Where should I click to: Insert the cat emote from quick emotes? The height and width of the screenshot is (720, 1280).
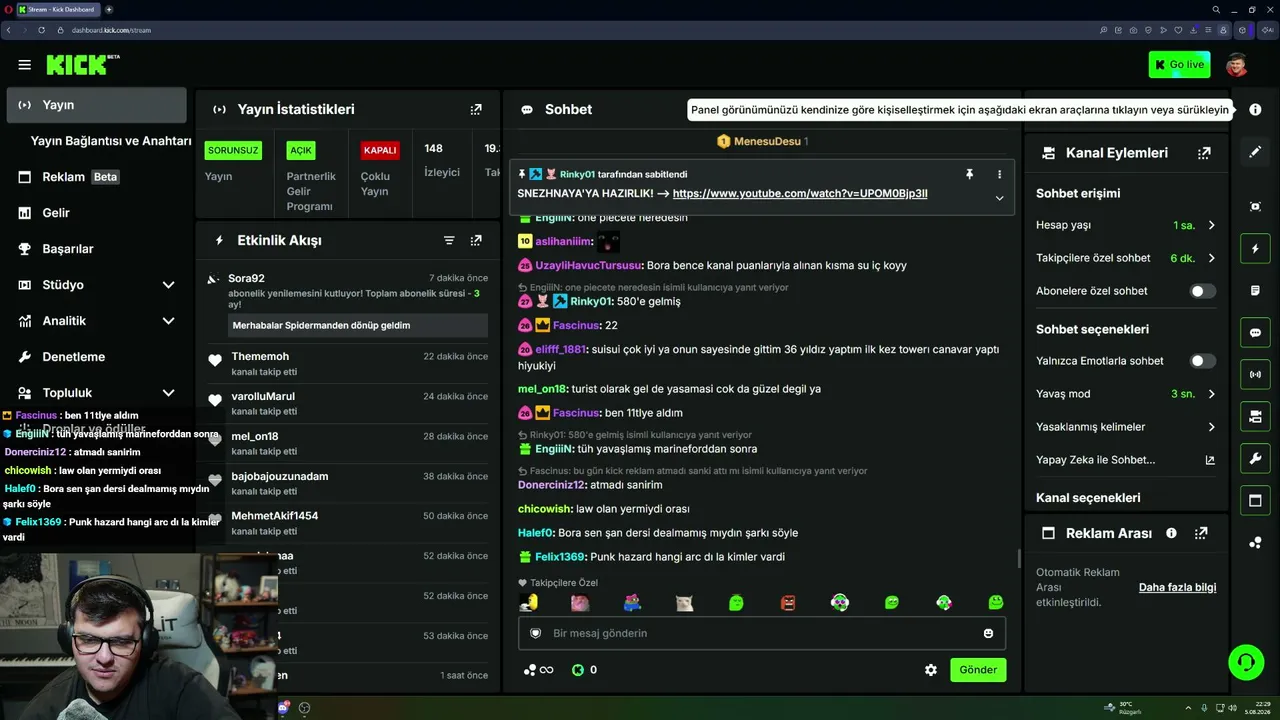tap(684, 603)
